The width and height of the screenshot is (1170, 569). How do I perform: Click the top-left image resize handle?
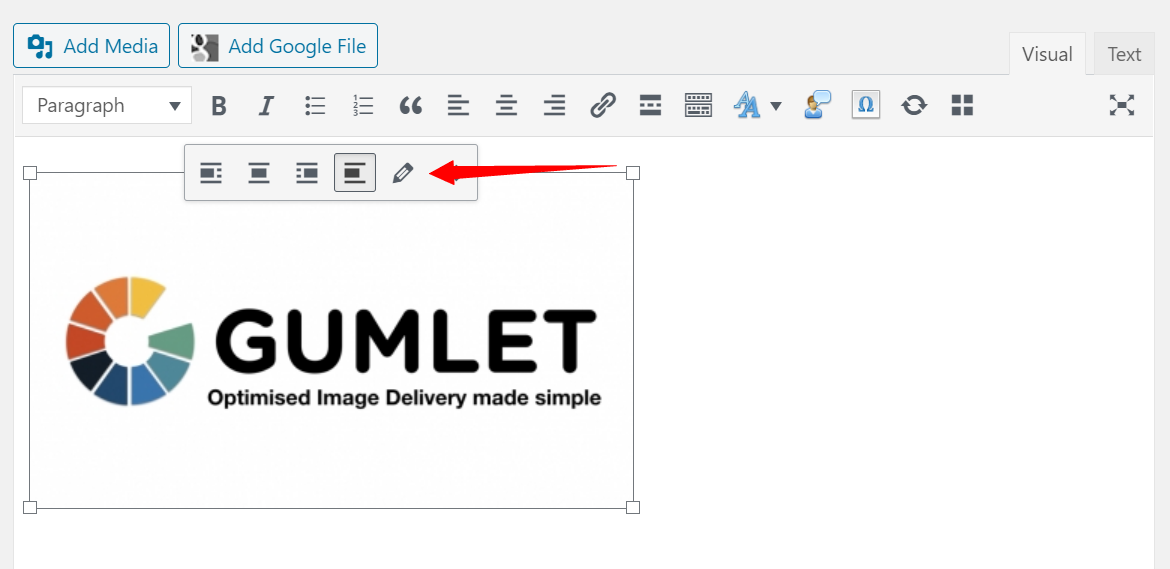(30, 173)
